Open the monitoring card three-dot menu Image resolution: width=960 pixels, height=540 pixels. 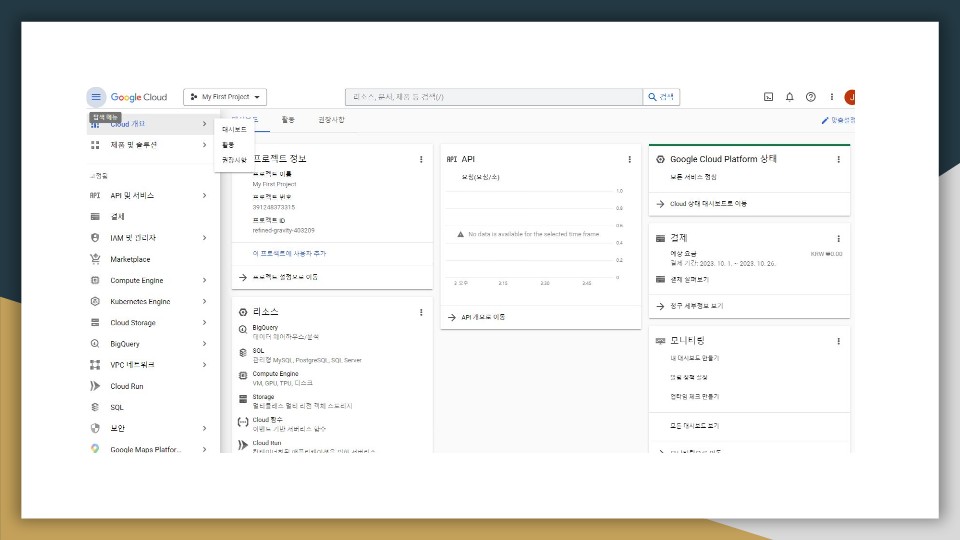tap(838, 341)
